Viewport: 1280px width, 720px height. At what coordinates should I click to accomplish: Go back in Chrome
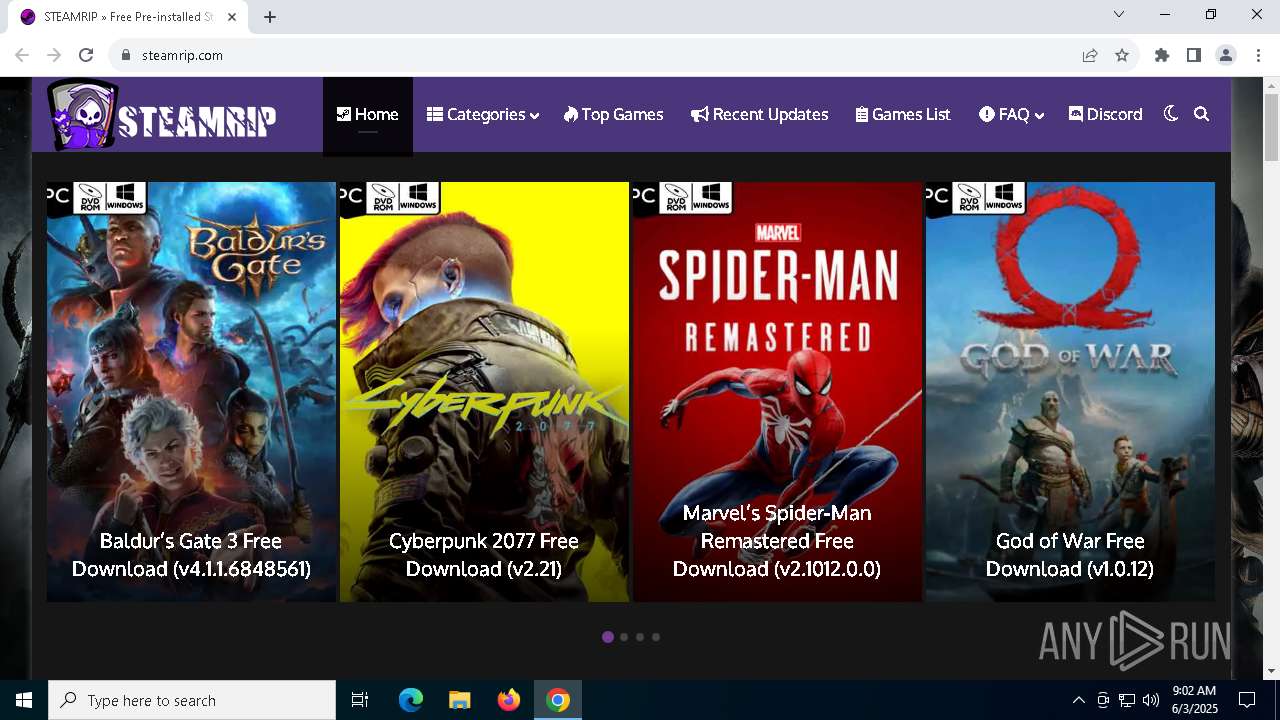click(x=22, y=55)
